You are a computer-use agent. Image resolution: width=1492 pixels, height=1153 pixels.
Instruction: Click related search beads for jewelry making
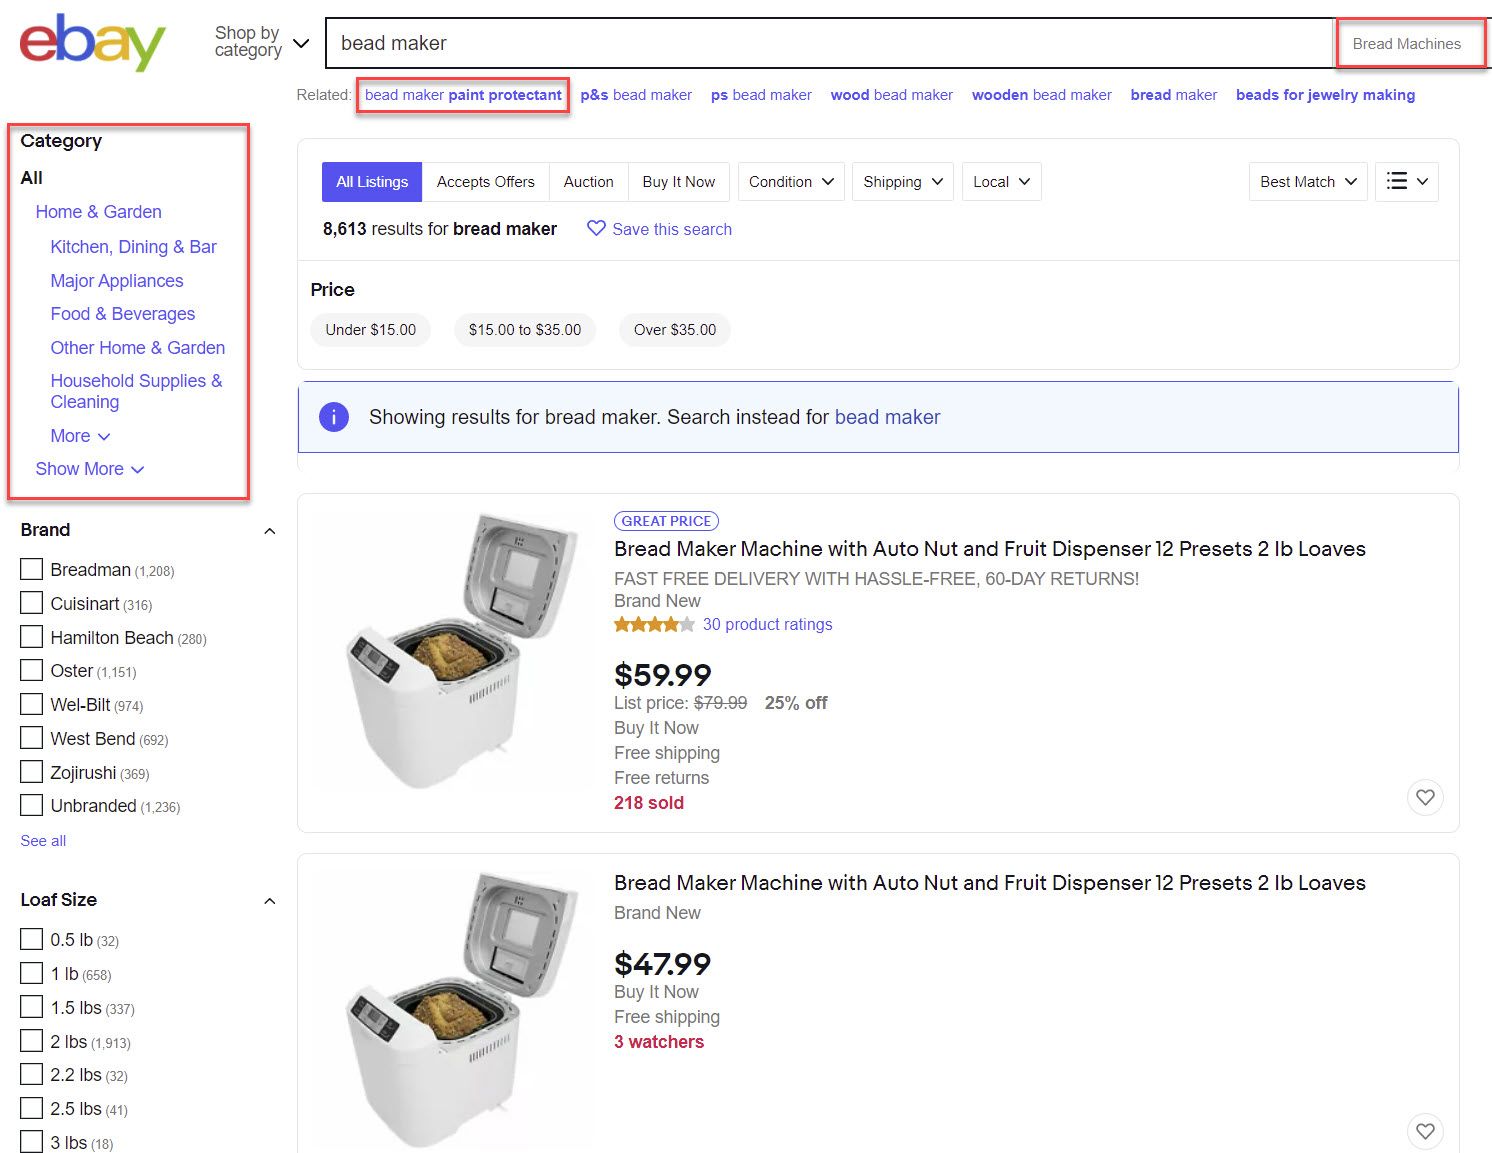click(1325, 95)
